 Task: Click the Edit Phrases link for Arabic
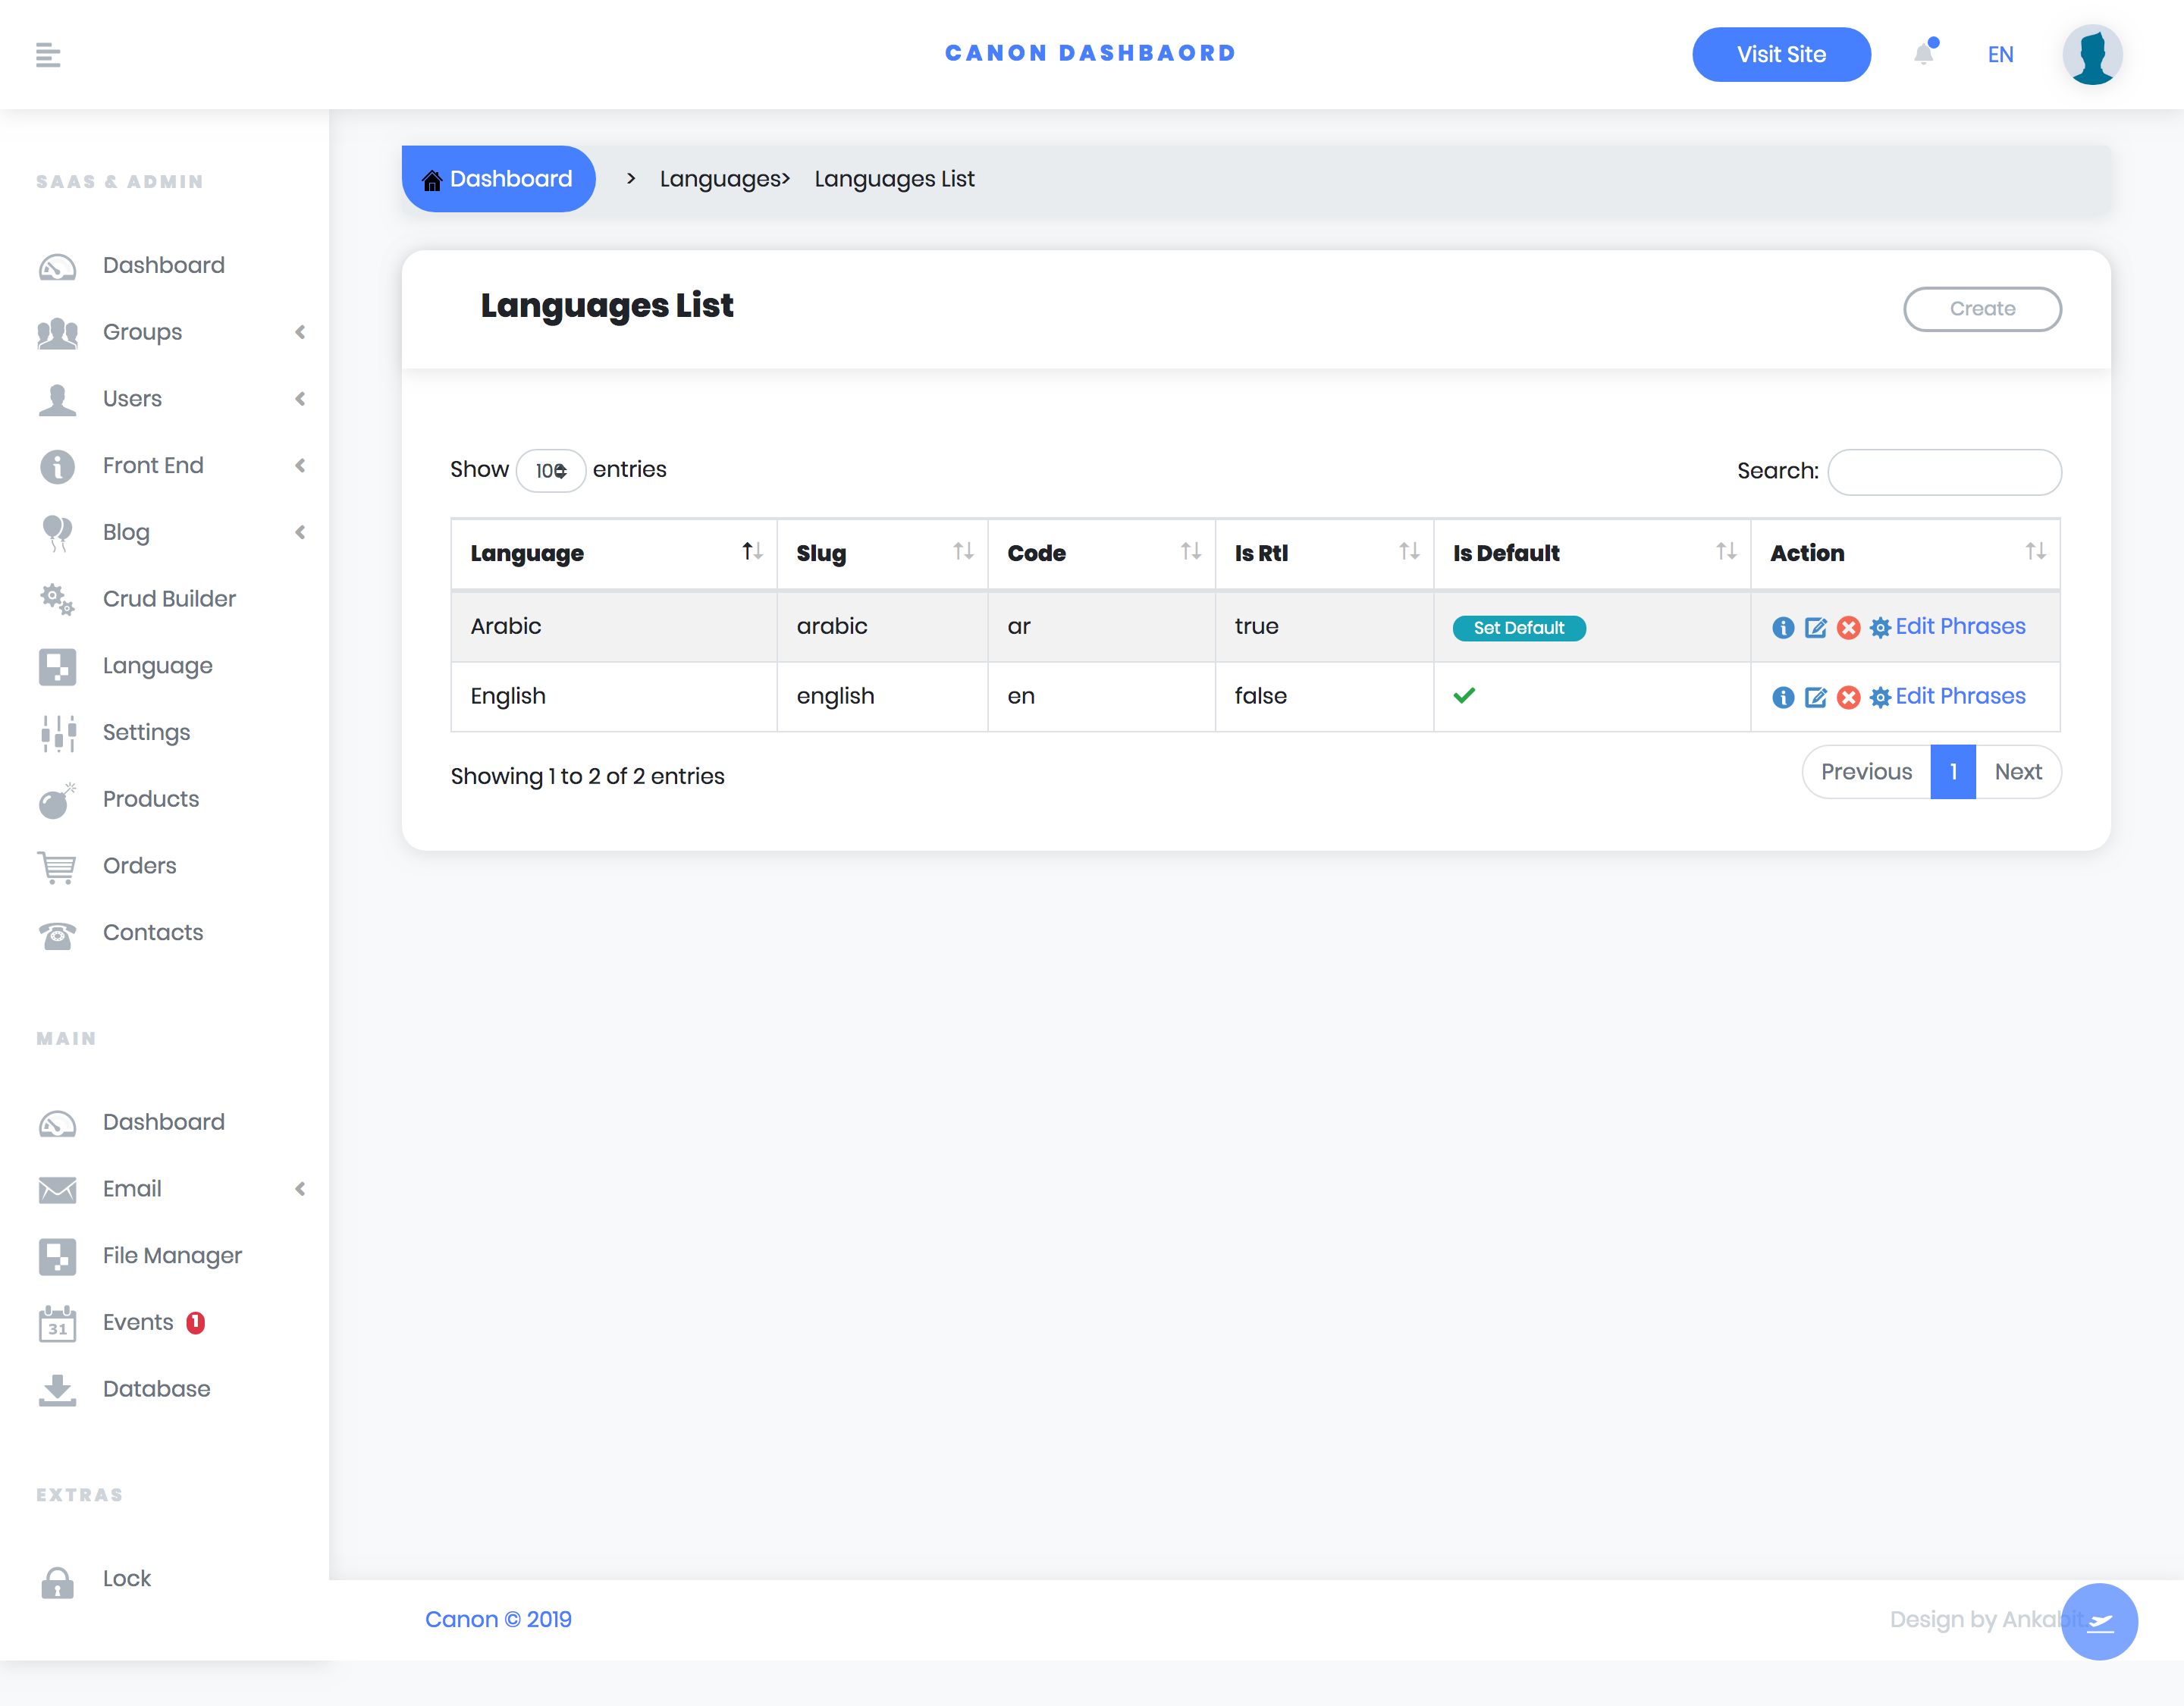click(x=1960, y=627)
